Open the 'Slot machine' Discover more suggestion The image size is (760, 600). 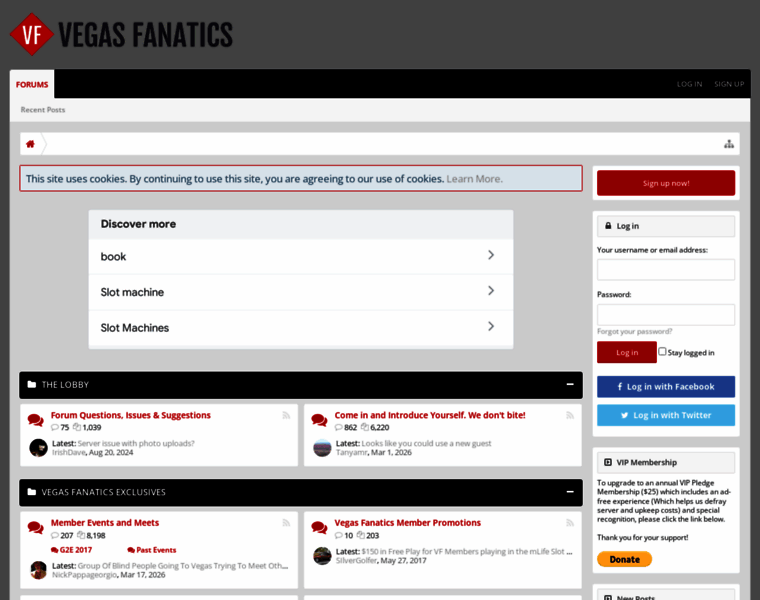301,292
